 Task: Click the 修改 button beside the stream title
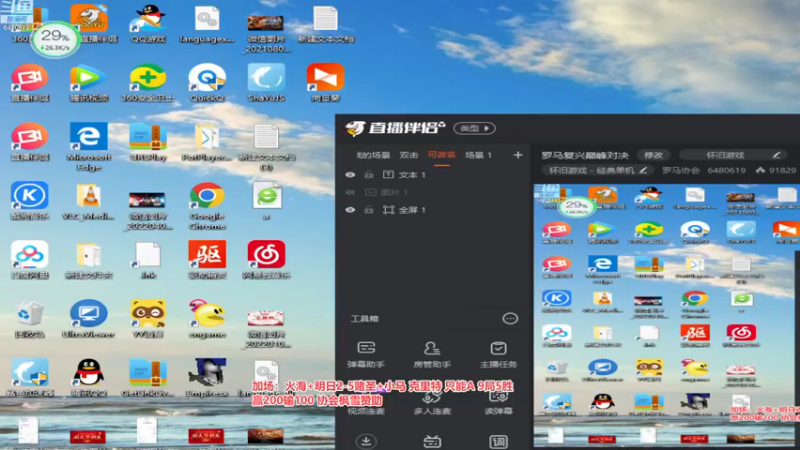(654, 155)
